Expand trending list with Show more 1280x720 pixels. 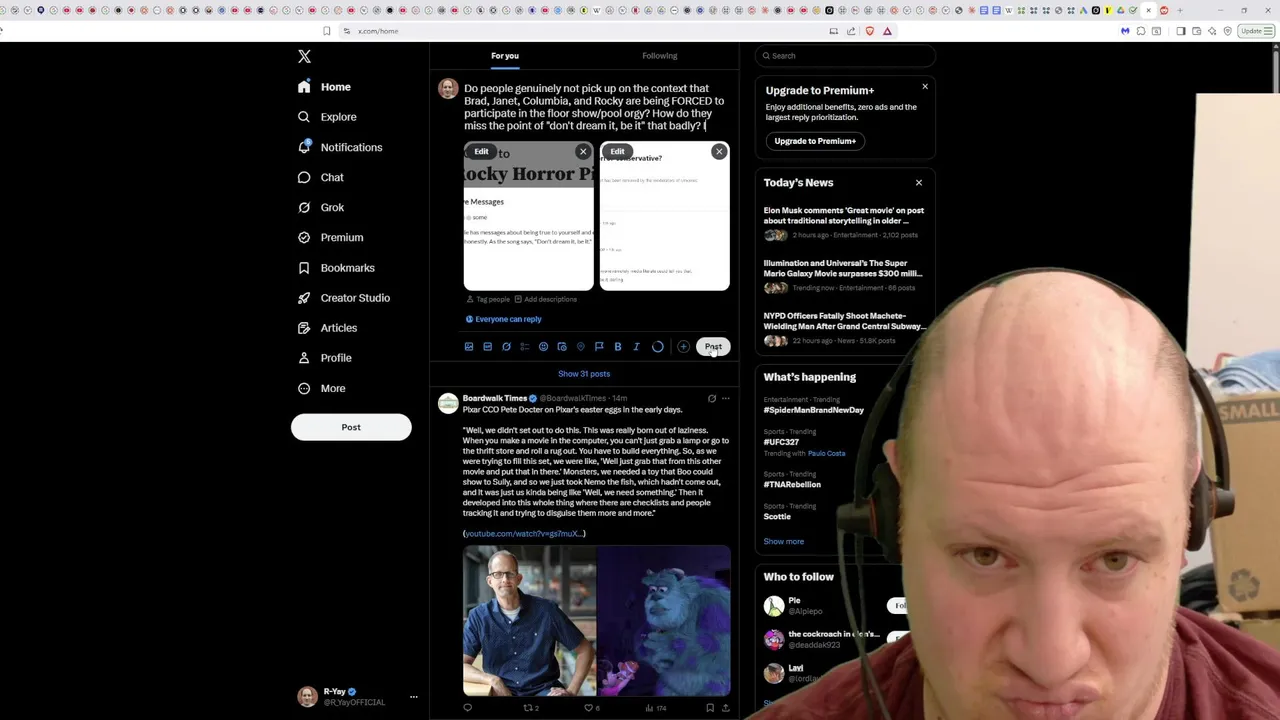[784, 541]
